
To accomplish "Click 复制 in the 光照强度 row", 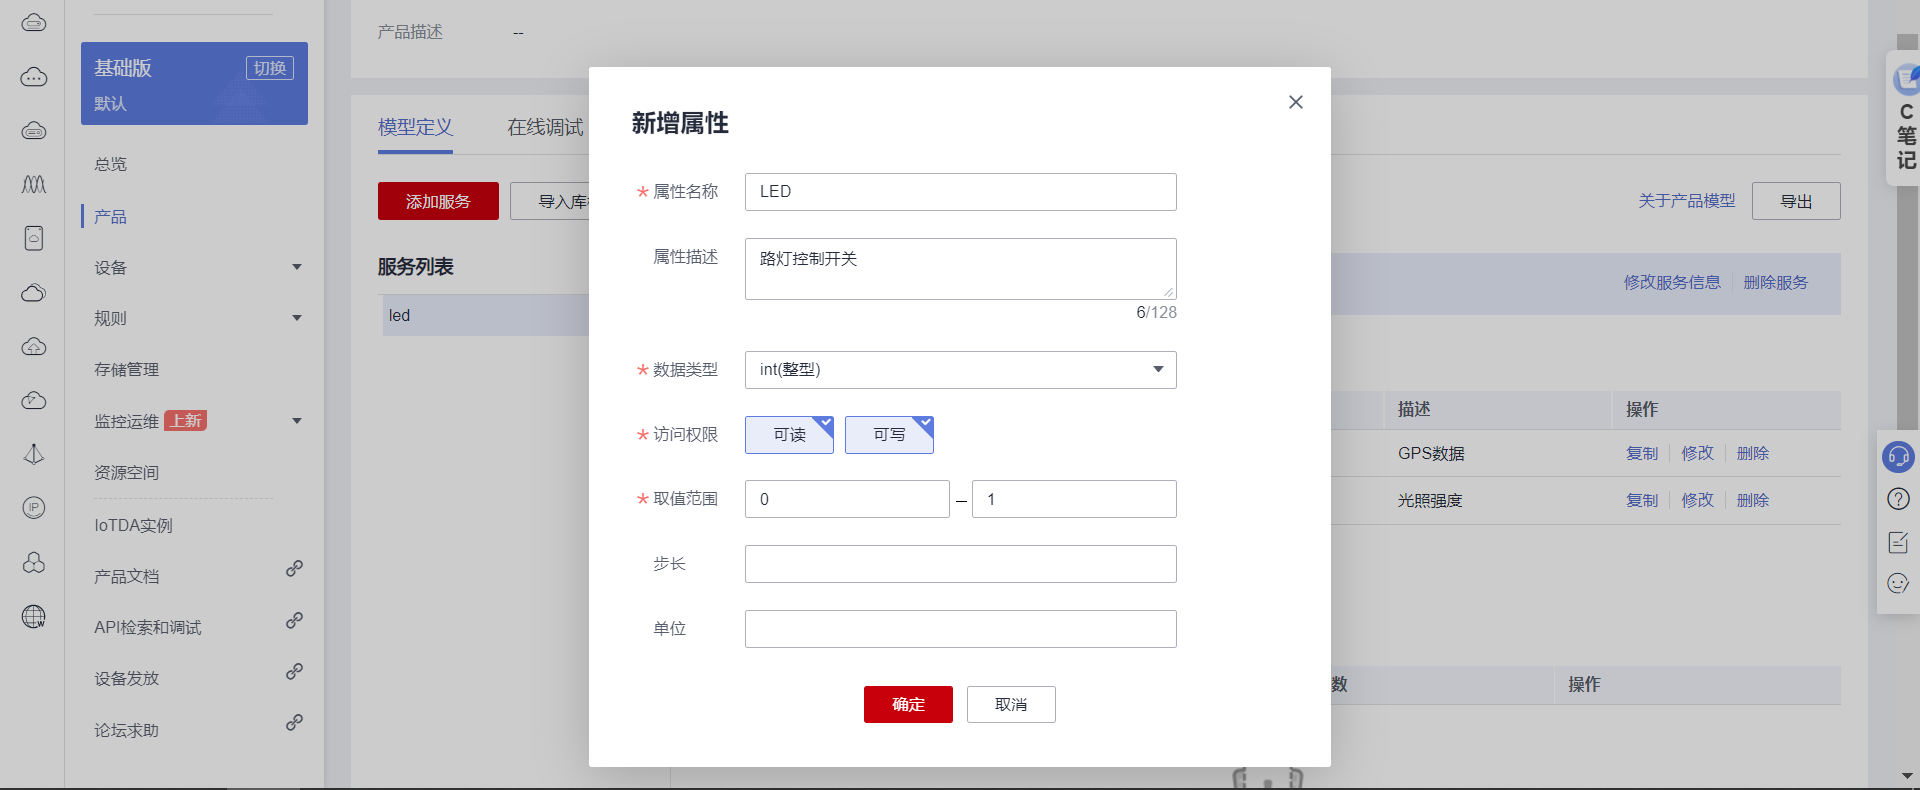I will point(1642,501).
